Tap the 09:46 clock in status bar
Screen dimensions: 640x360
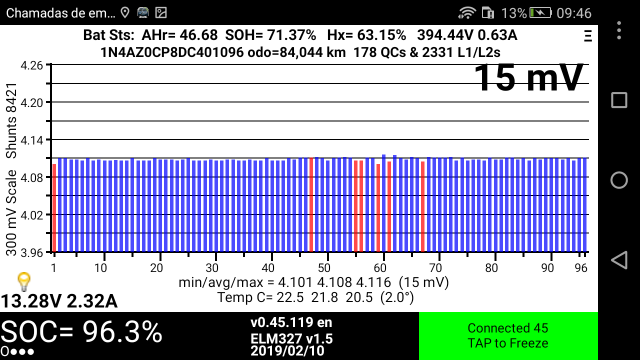tap(574, 13)
